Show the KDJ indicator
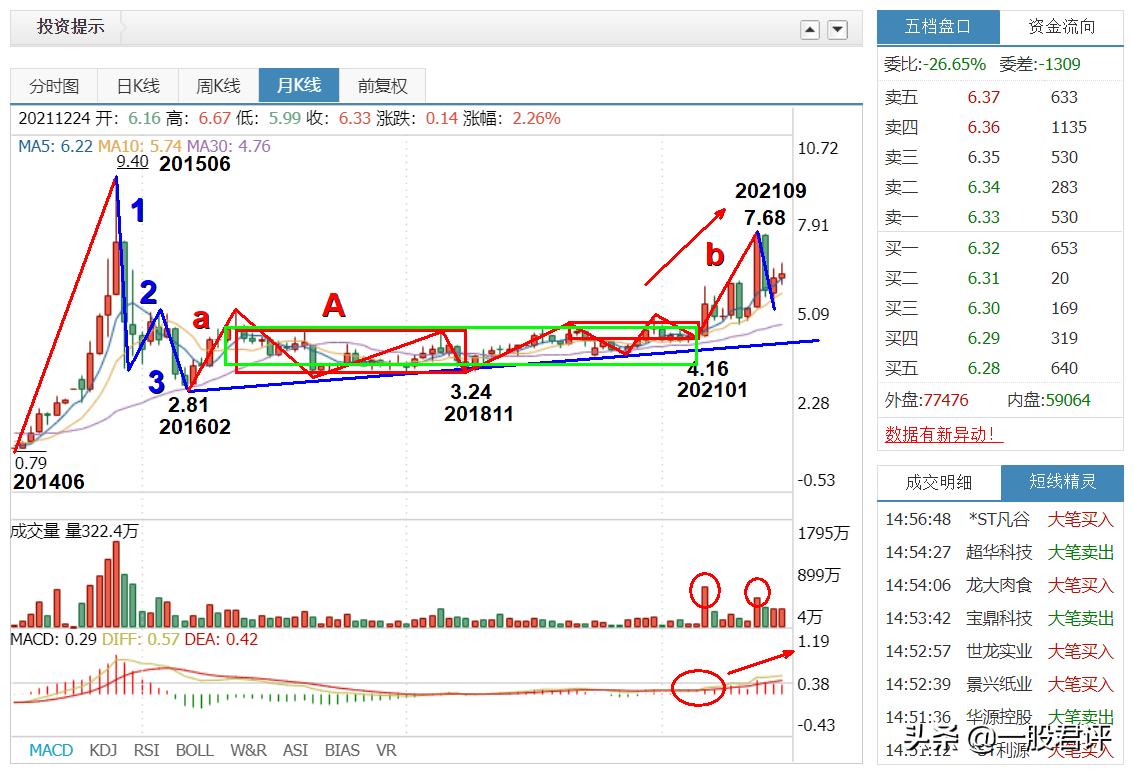 pos(103,750)
